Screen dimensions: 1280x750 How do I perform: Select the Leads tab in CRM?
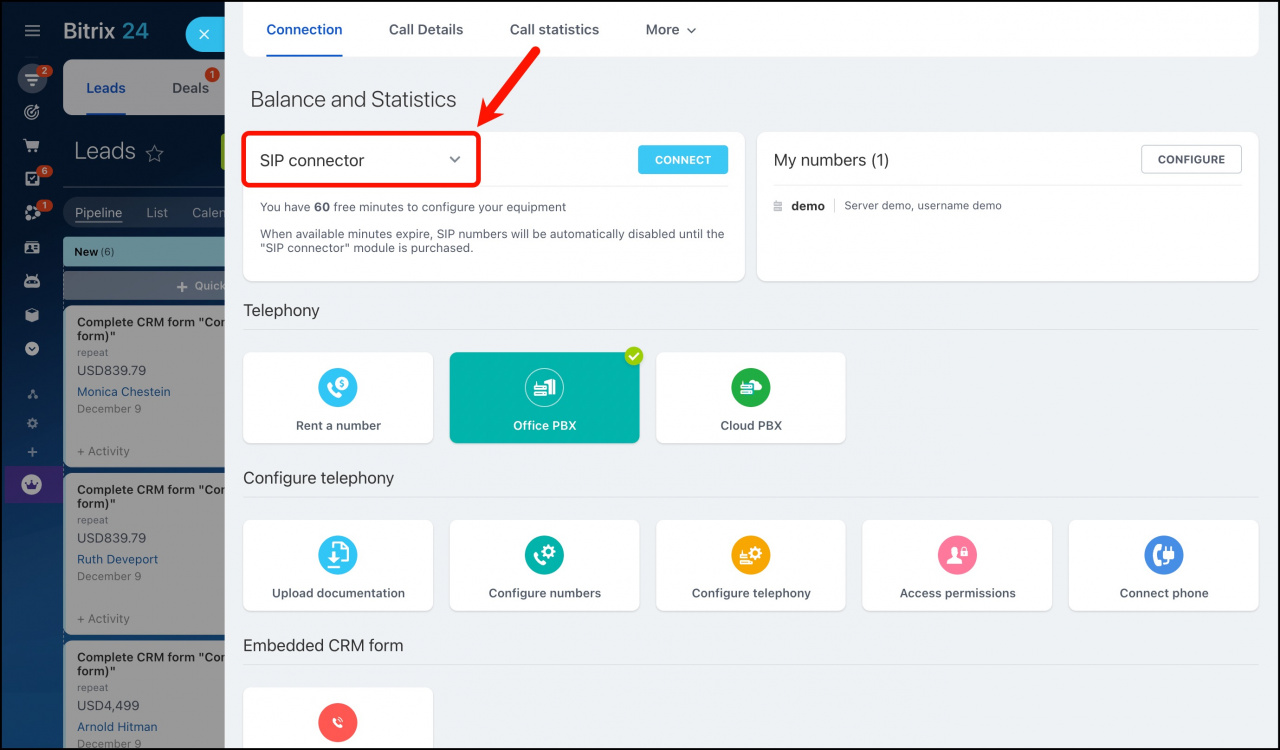pos(106,88)
